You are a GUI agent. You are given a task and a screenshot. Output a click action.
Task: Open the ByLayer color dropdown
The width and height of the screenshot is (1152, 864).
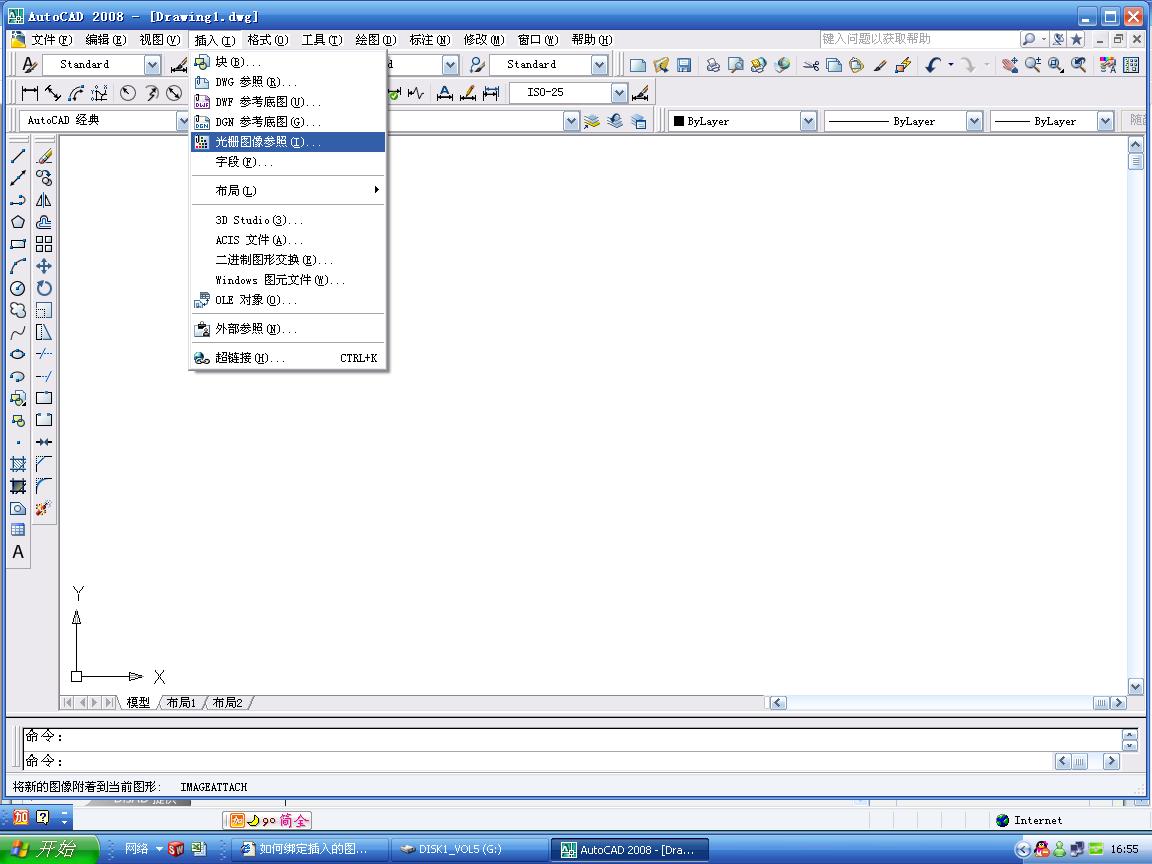pyautogui.click(x=808, y=121)
